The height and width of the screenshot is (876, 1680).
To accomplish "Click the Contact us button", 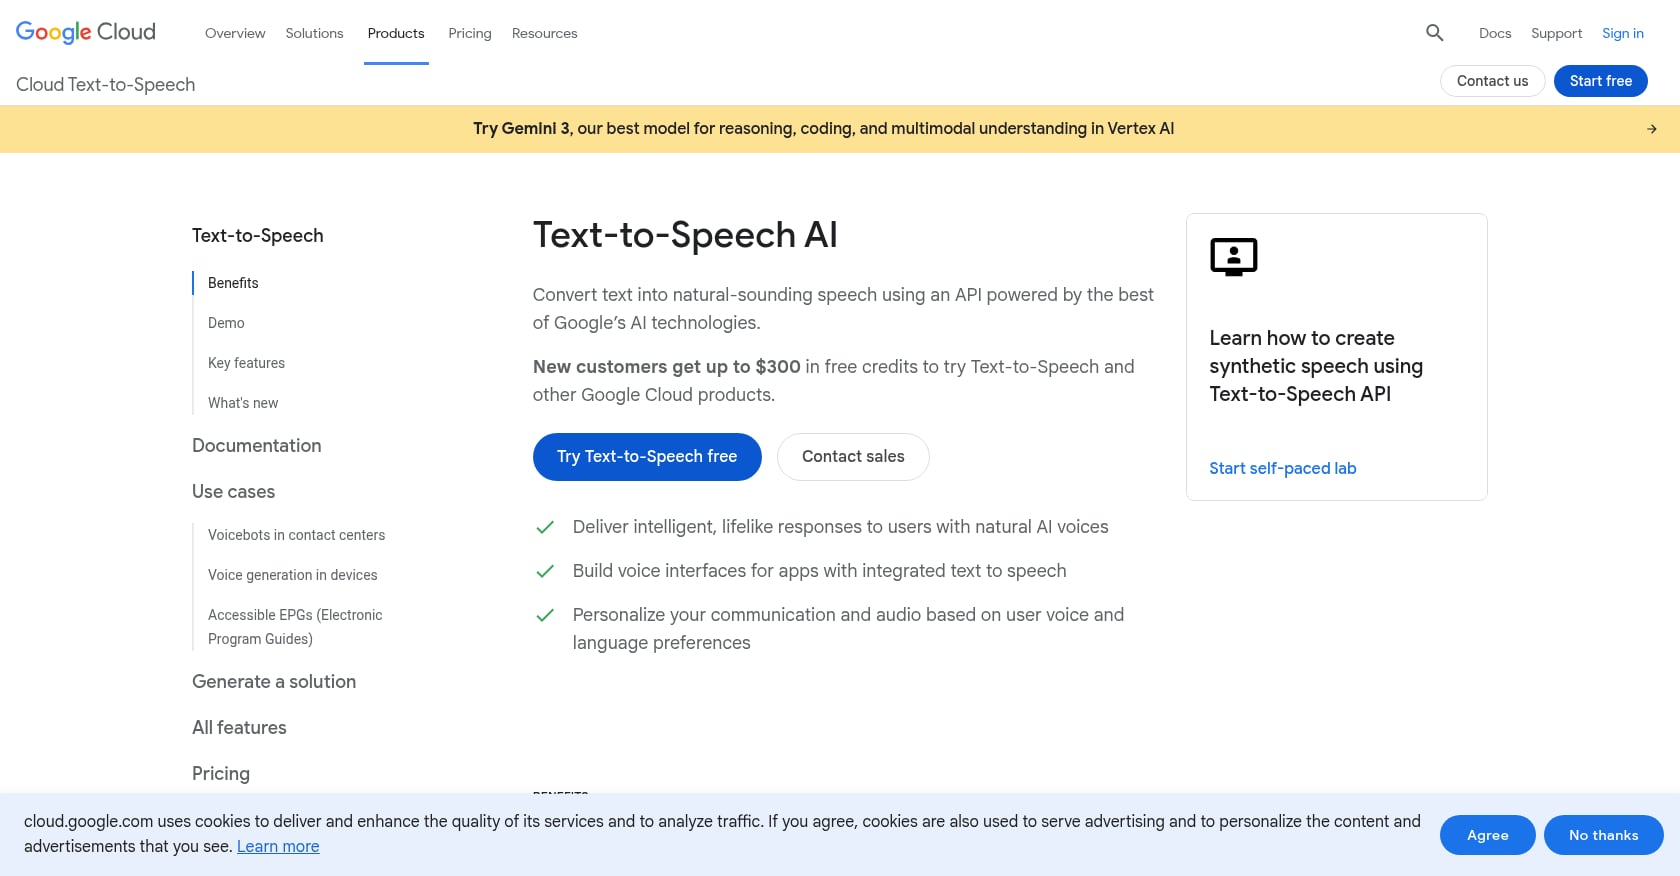I will pos(1492,81).
